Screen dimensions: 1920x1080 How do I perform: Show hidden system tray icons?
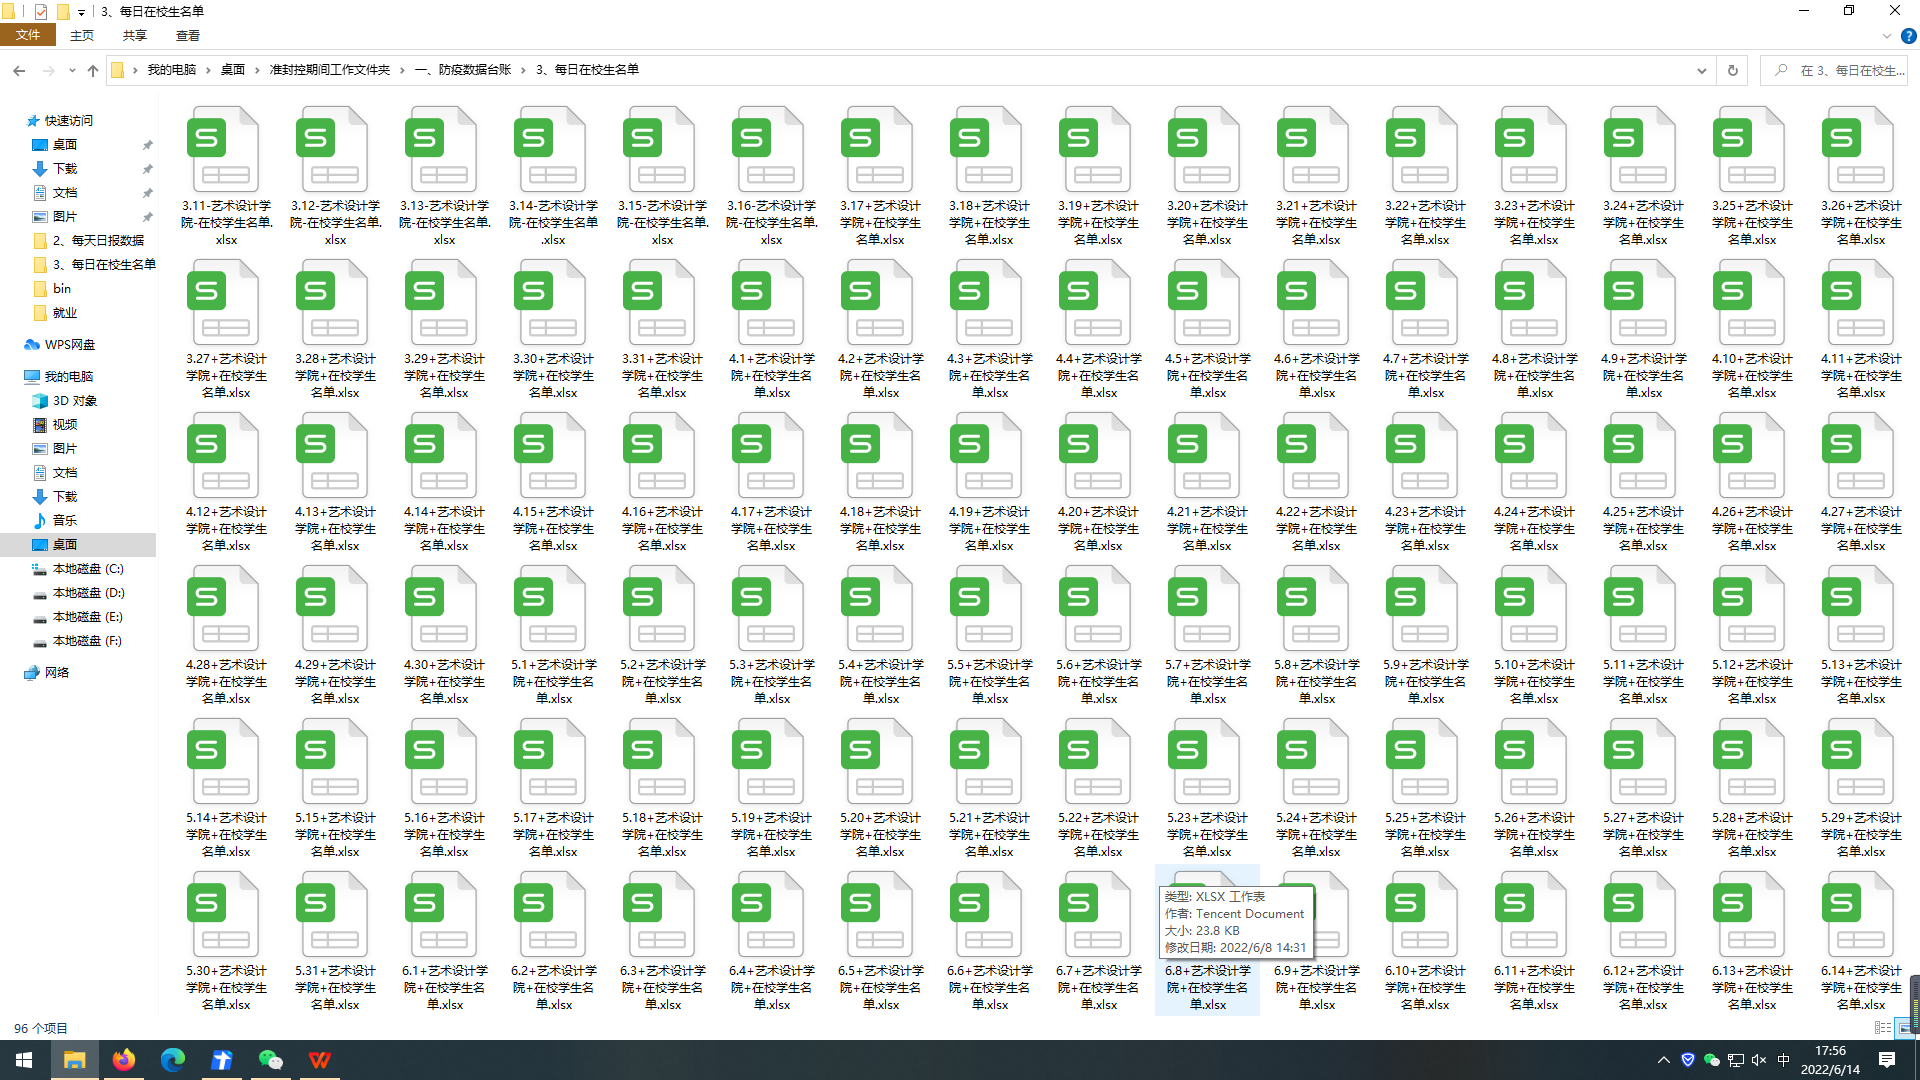click(1664, 1060)
